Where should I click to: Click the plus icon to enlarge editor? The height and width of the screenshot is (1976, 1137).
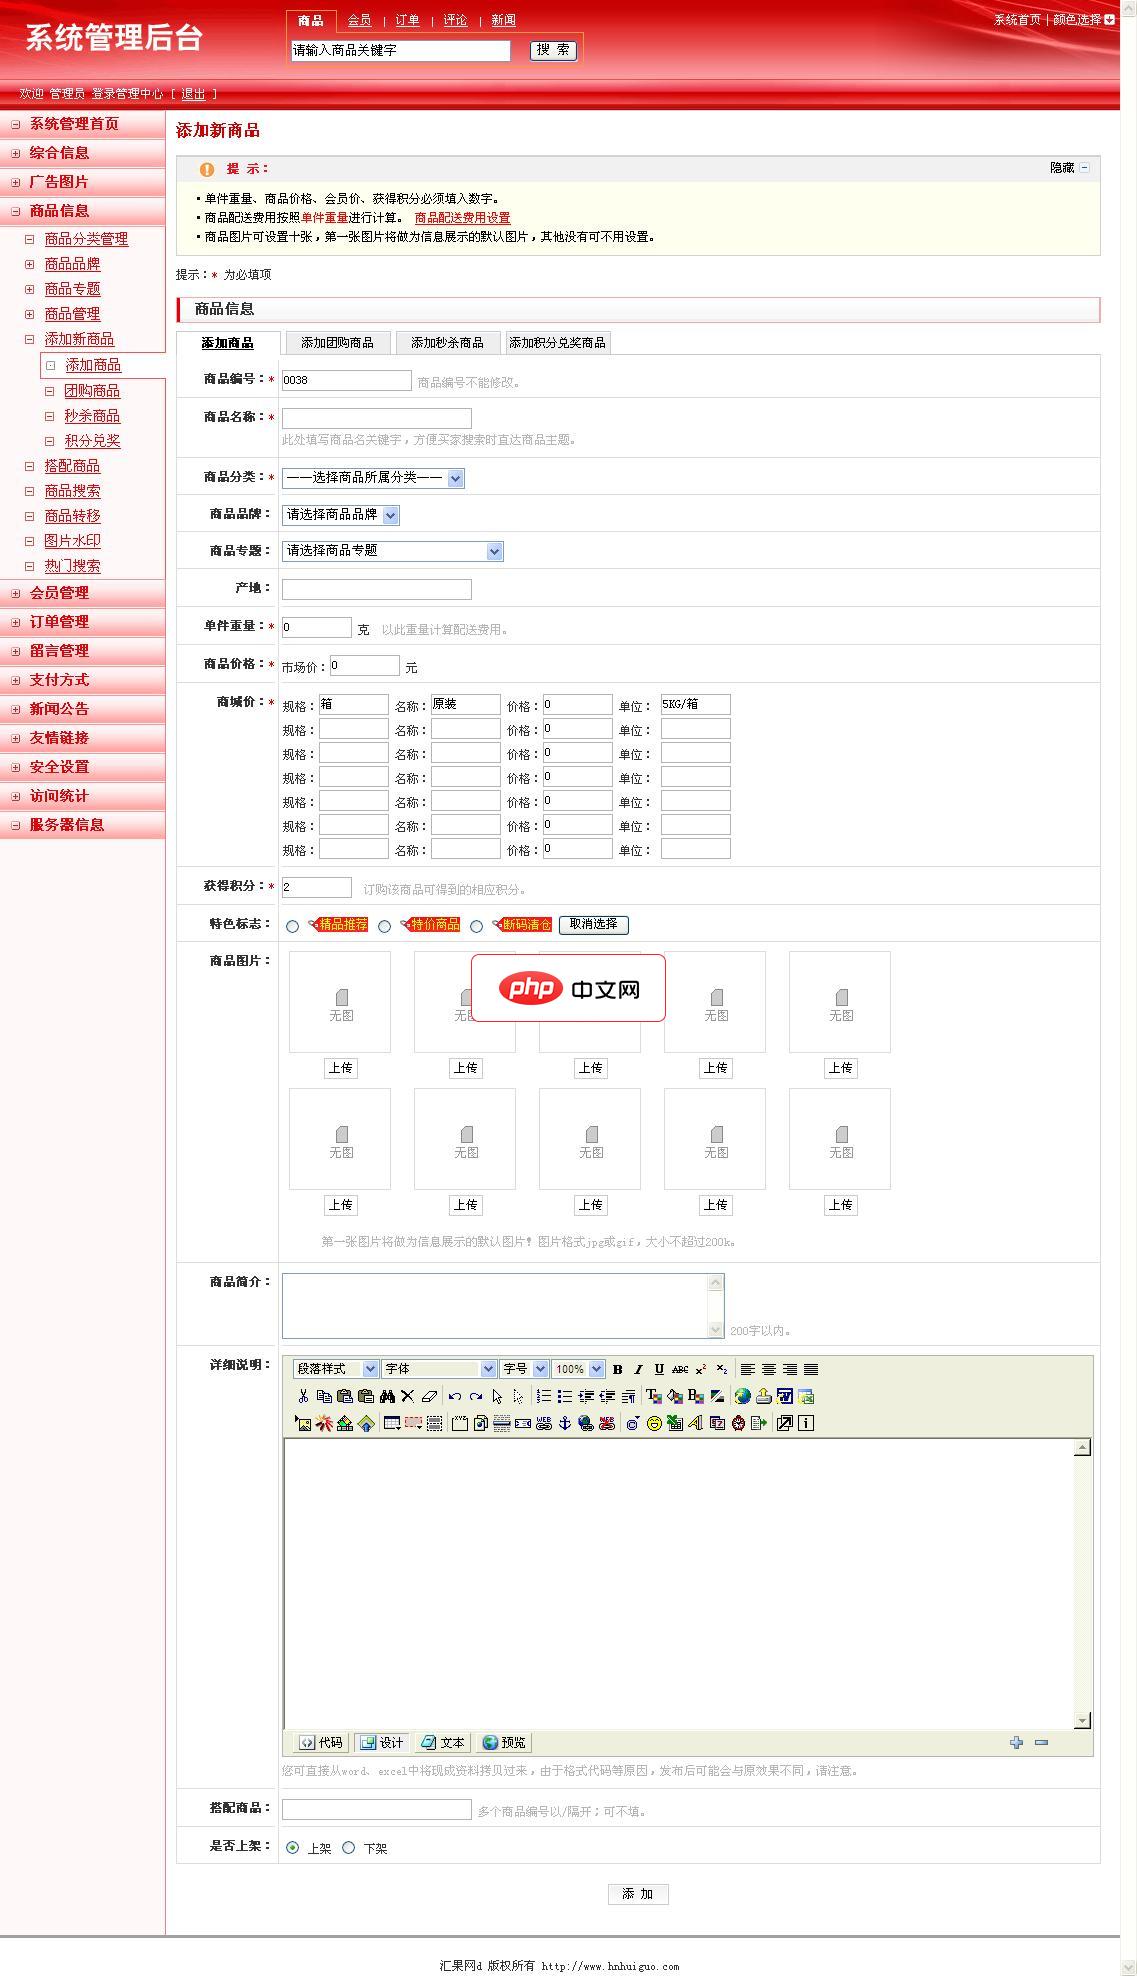[1016, 1742]
